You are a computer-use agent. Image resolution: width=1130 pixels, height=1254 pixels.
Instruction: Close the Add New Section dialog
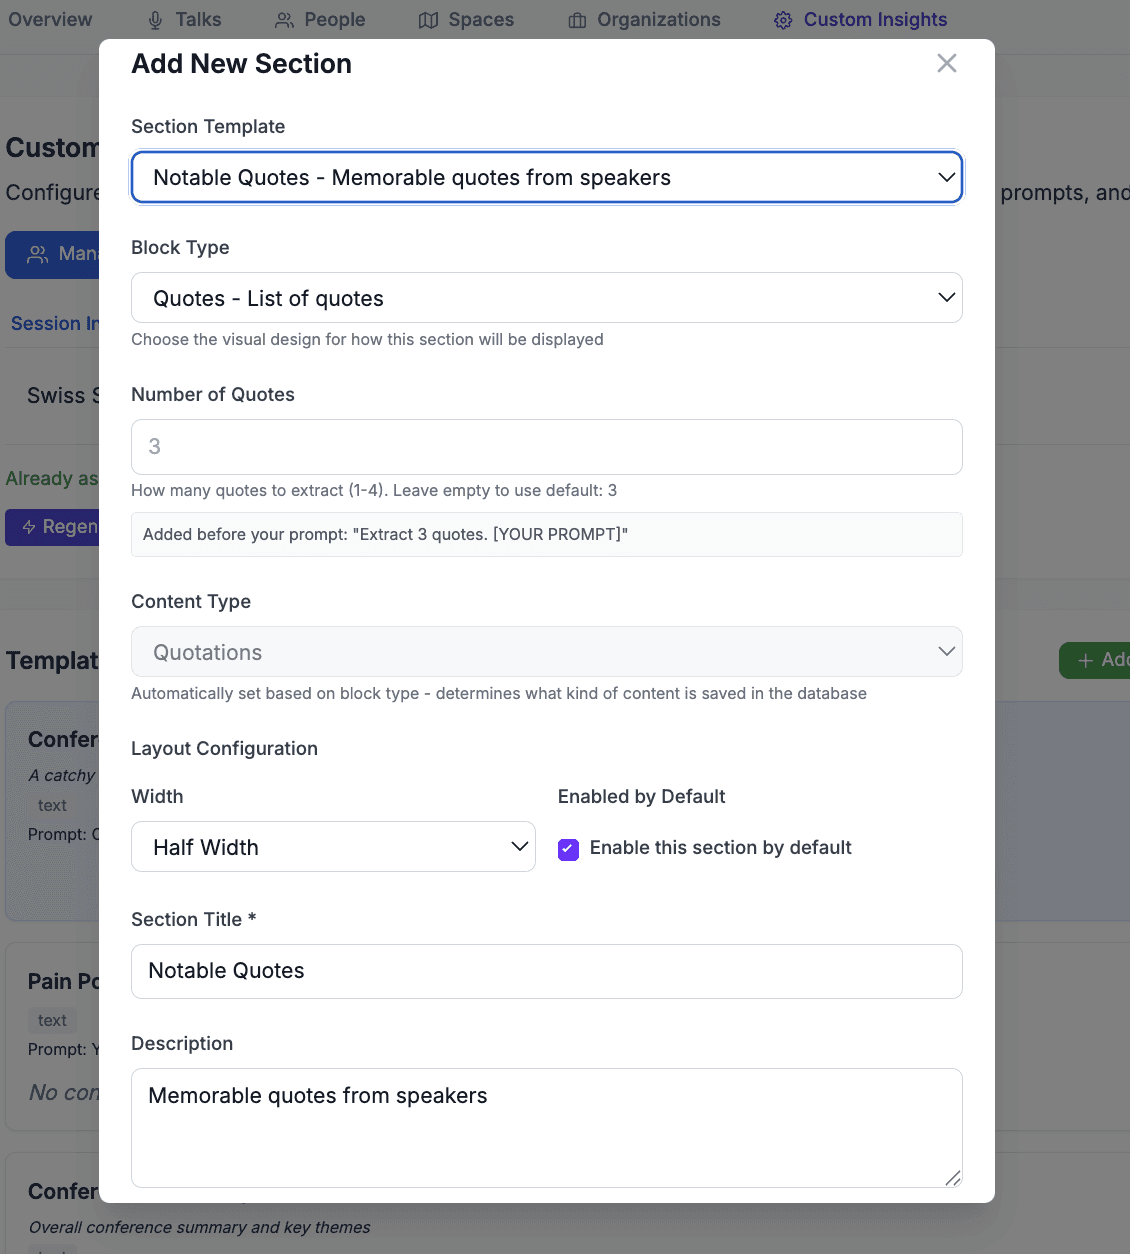pos(947,63)
